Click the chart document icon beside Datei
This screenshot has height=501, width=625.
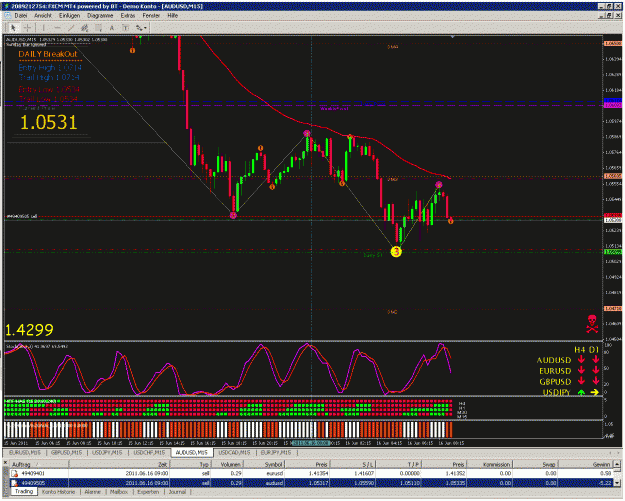7,16
